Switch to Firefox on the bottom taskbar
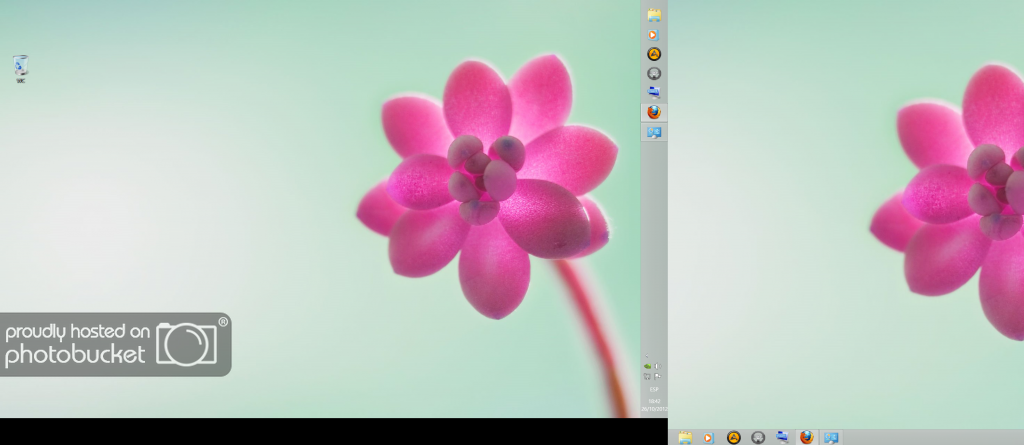Viewport: 1024px width, 445px height. [x=807, y=437]
